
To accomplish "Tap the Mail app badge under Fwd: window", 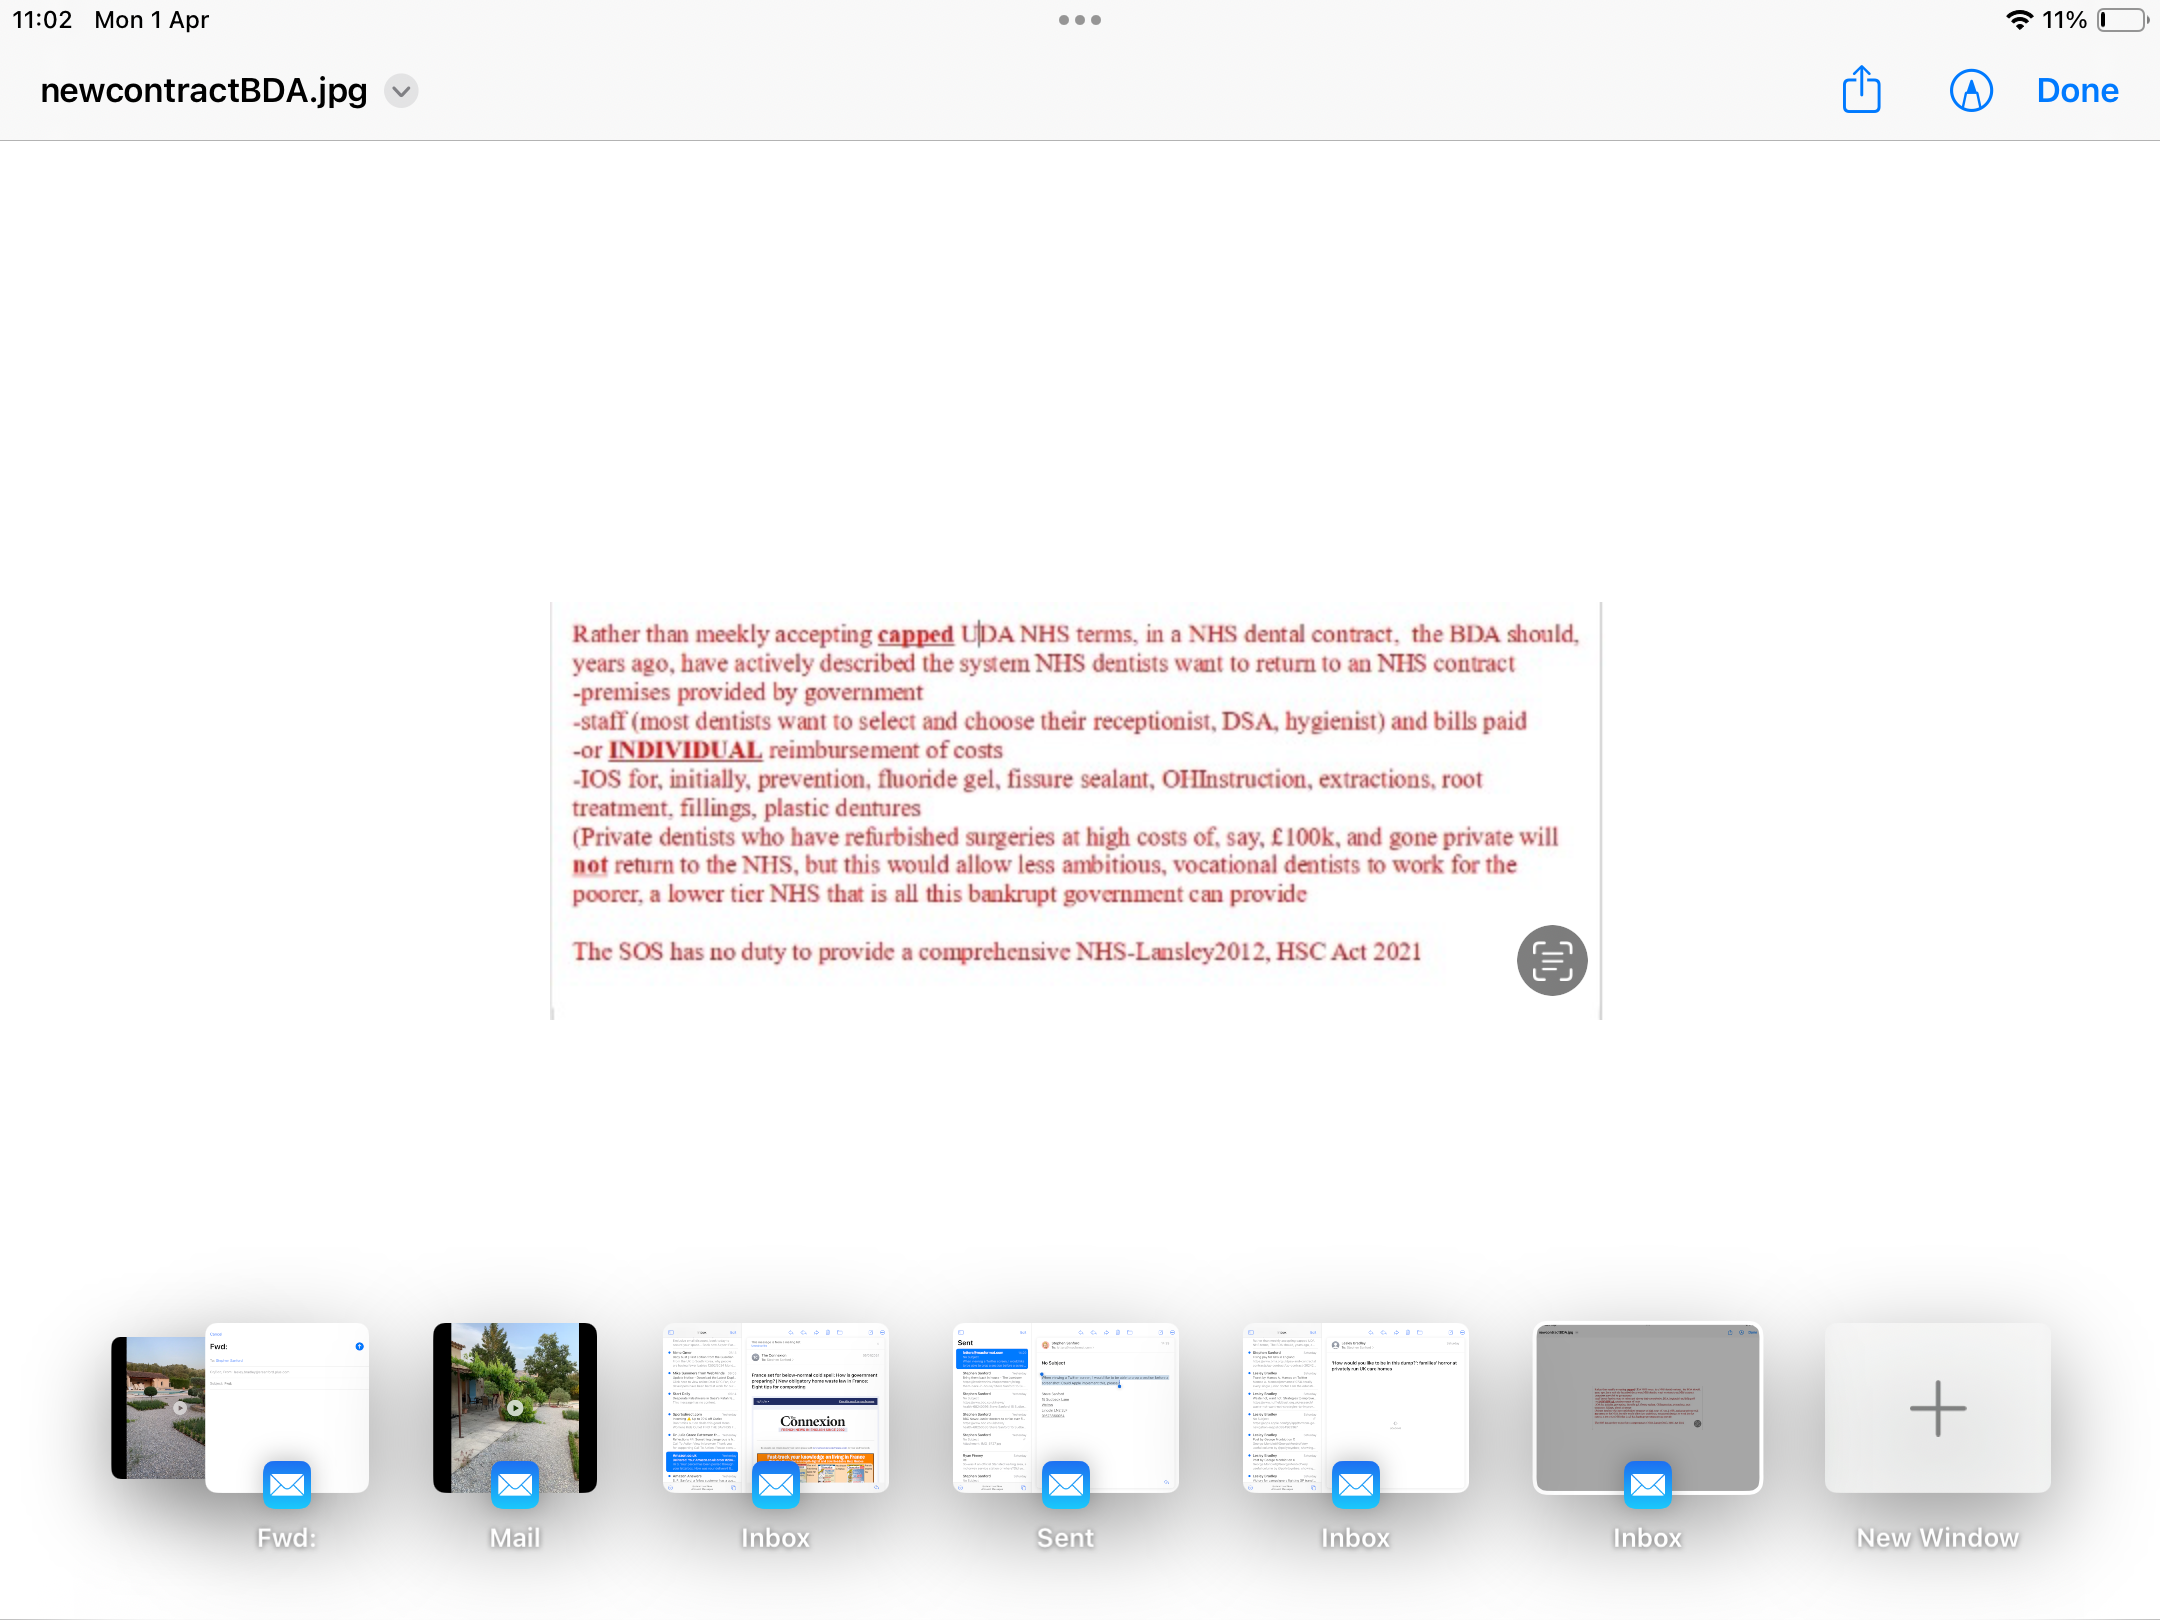I will [287, 1485].
